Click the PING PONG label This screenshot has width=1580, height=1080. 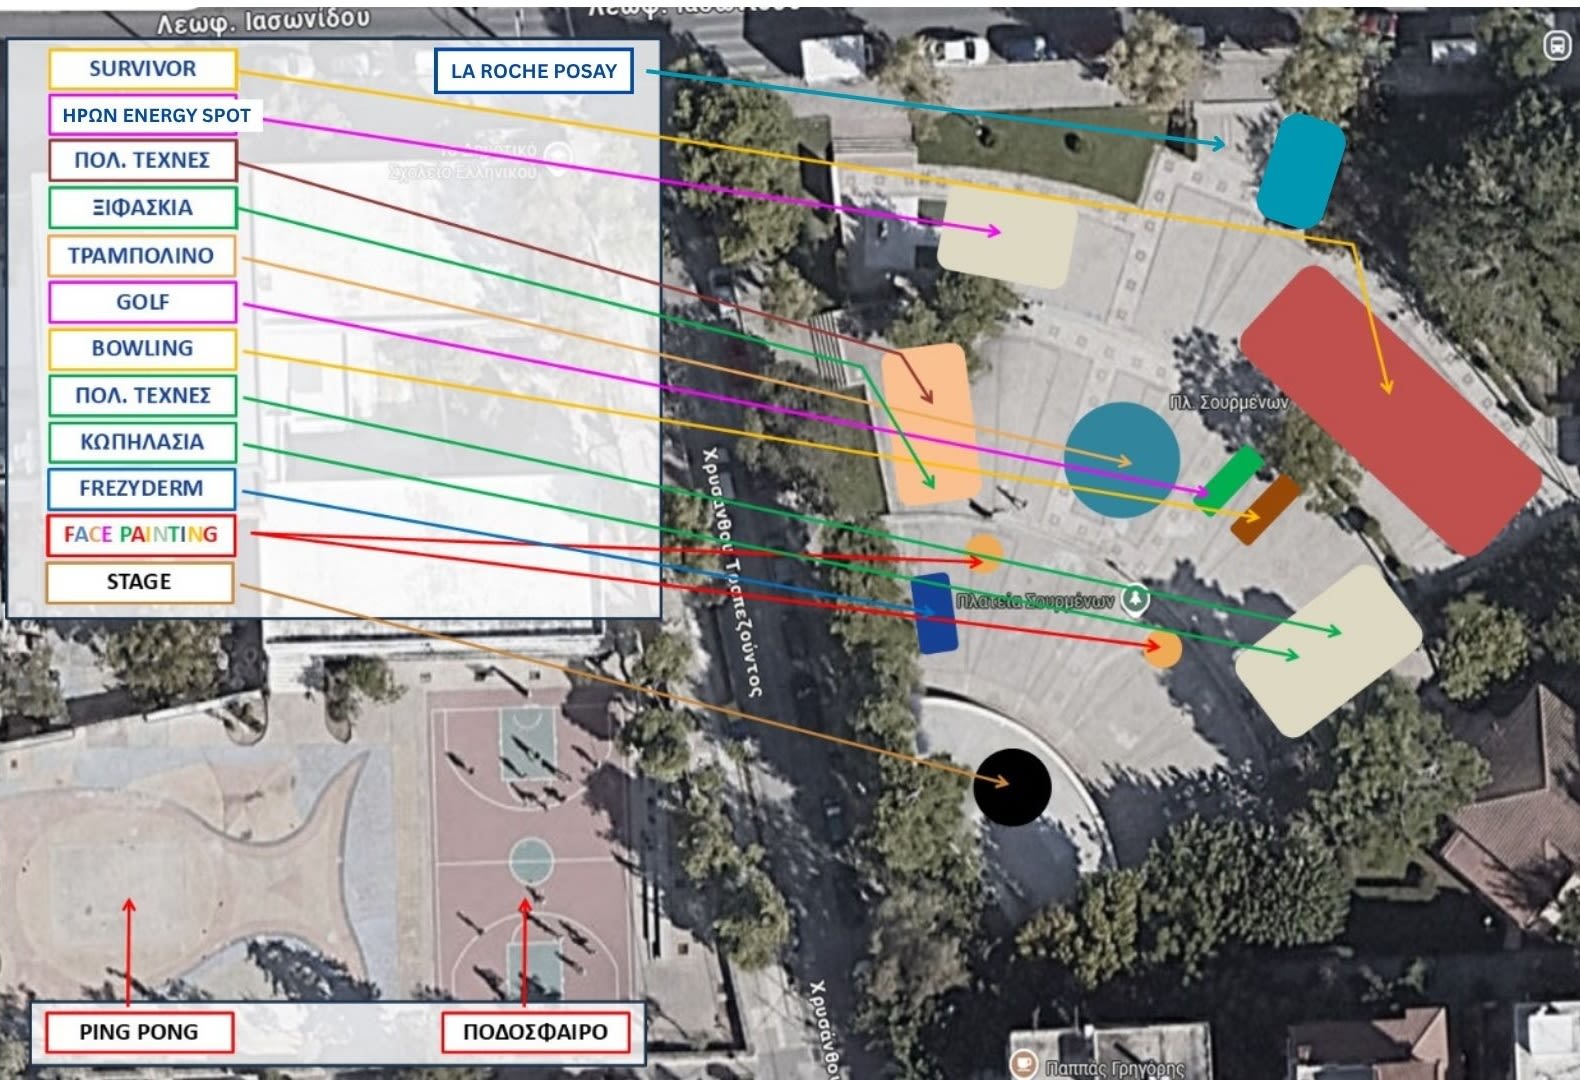tap(139, 1032)
